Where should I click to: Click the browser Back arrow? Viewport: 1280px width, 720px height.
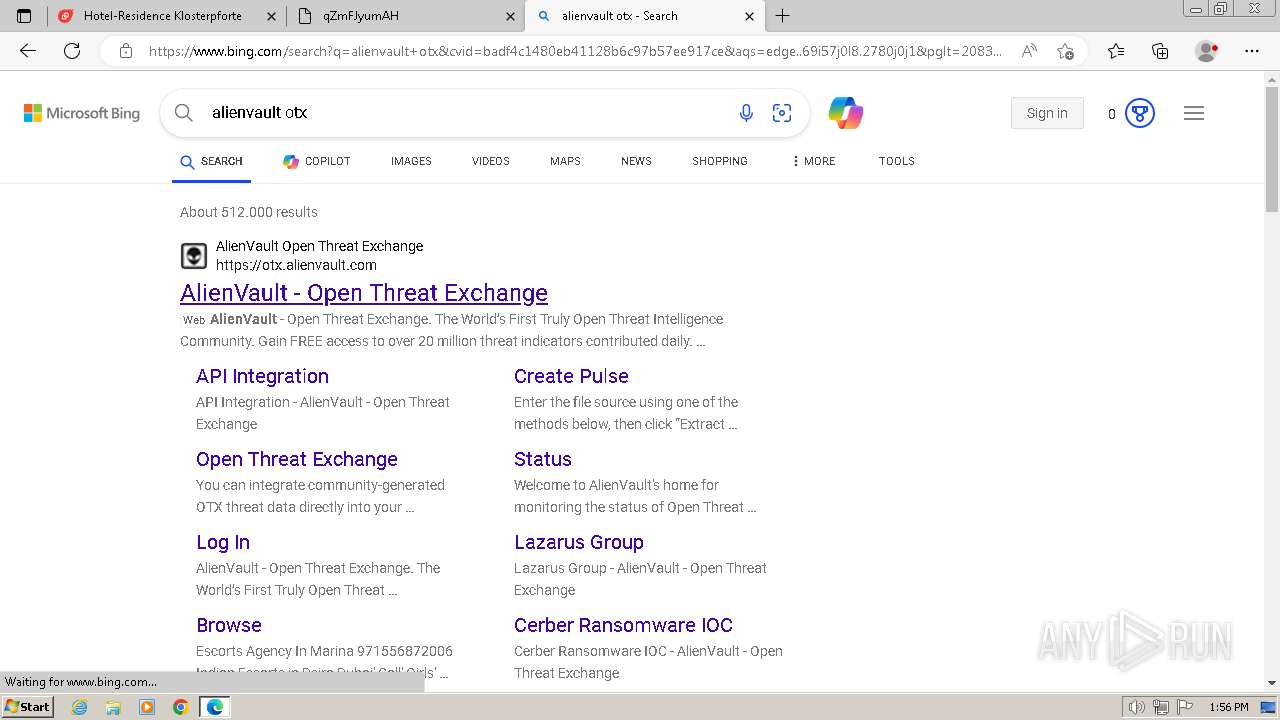click(x=28, y=51)
